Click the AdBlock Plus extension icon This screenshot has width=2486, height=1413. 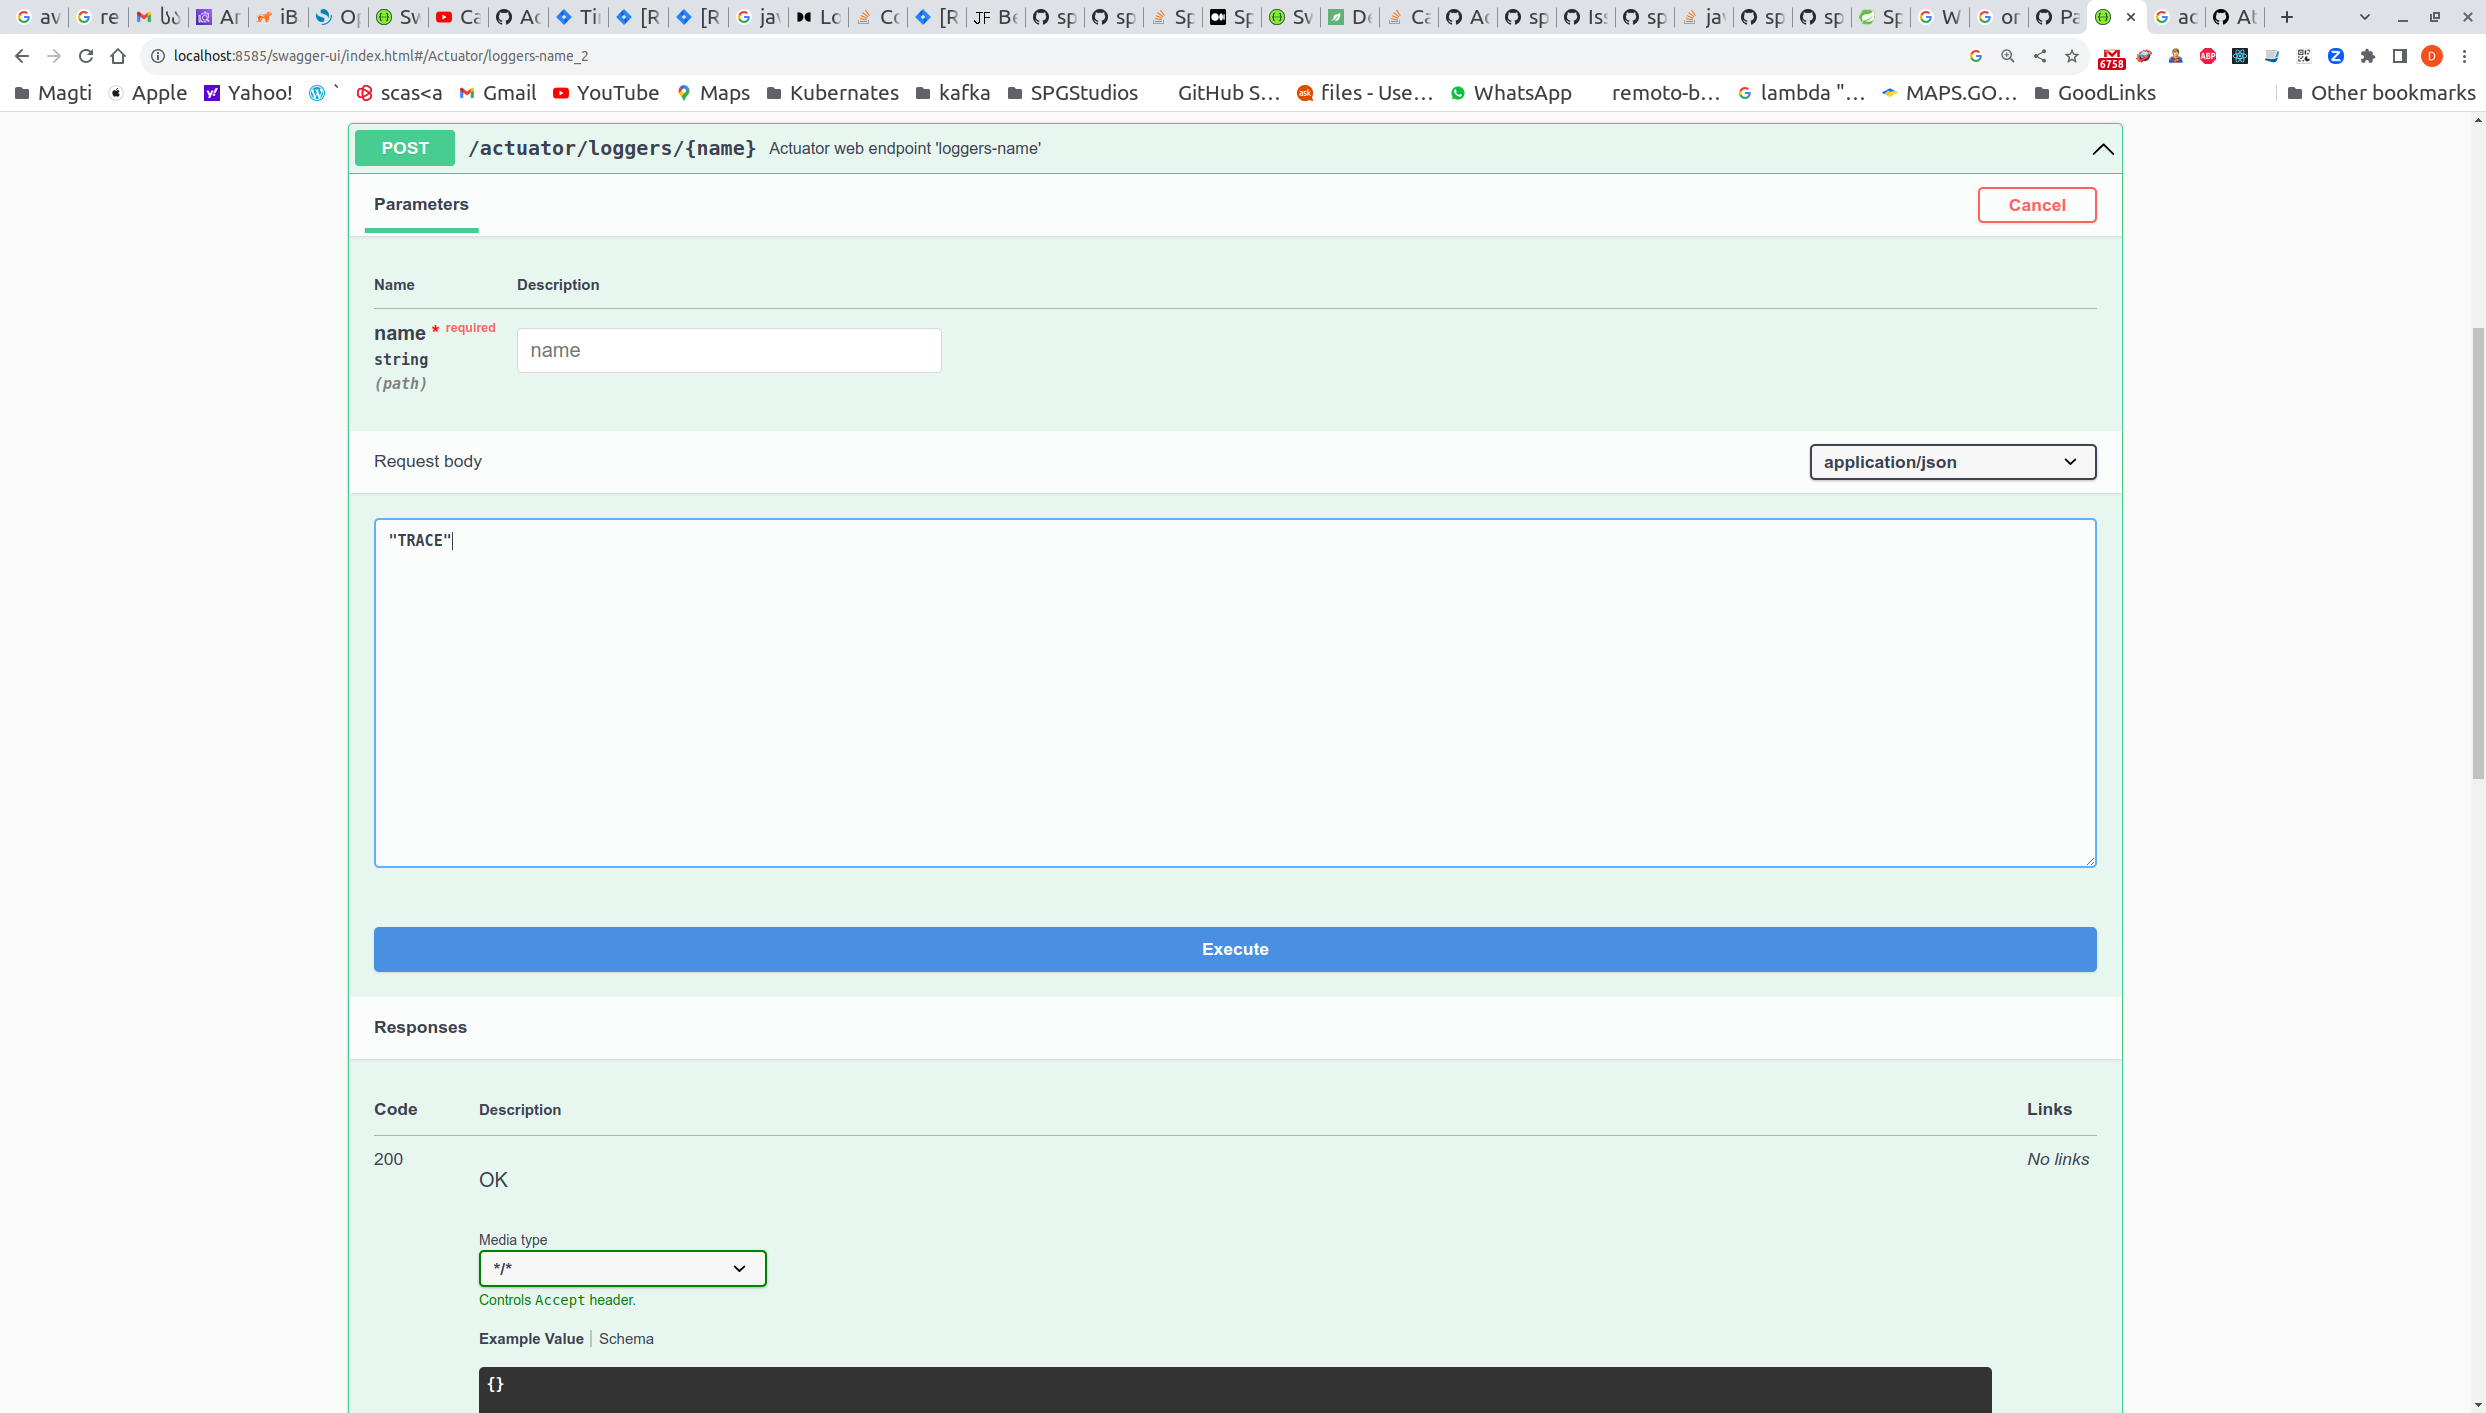pos(2207,56)
